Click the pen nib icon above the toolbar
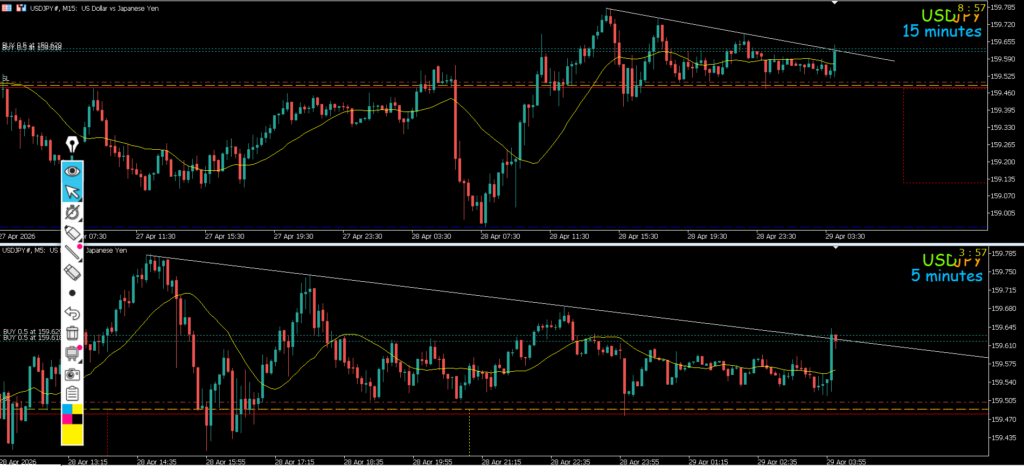Viewport: 1024px width, 466px height. coord(72,146)
